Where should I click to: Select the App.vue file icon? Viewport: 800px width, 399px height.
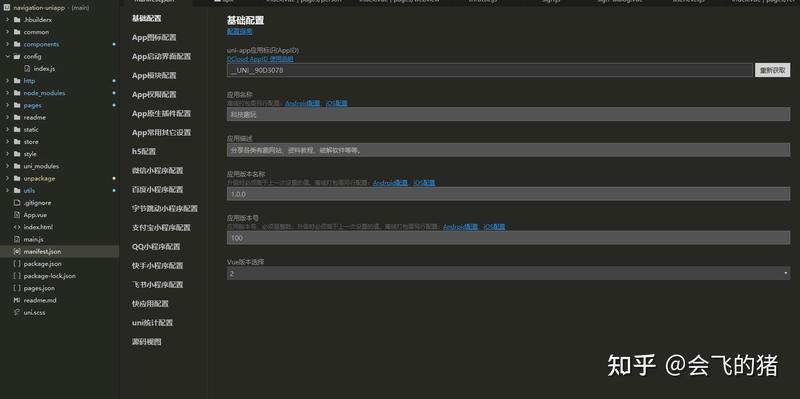(17, 215)
